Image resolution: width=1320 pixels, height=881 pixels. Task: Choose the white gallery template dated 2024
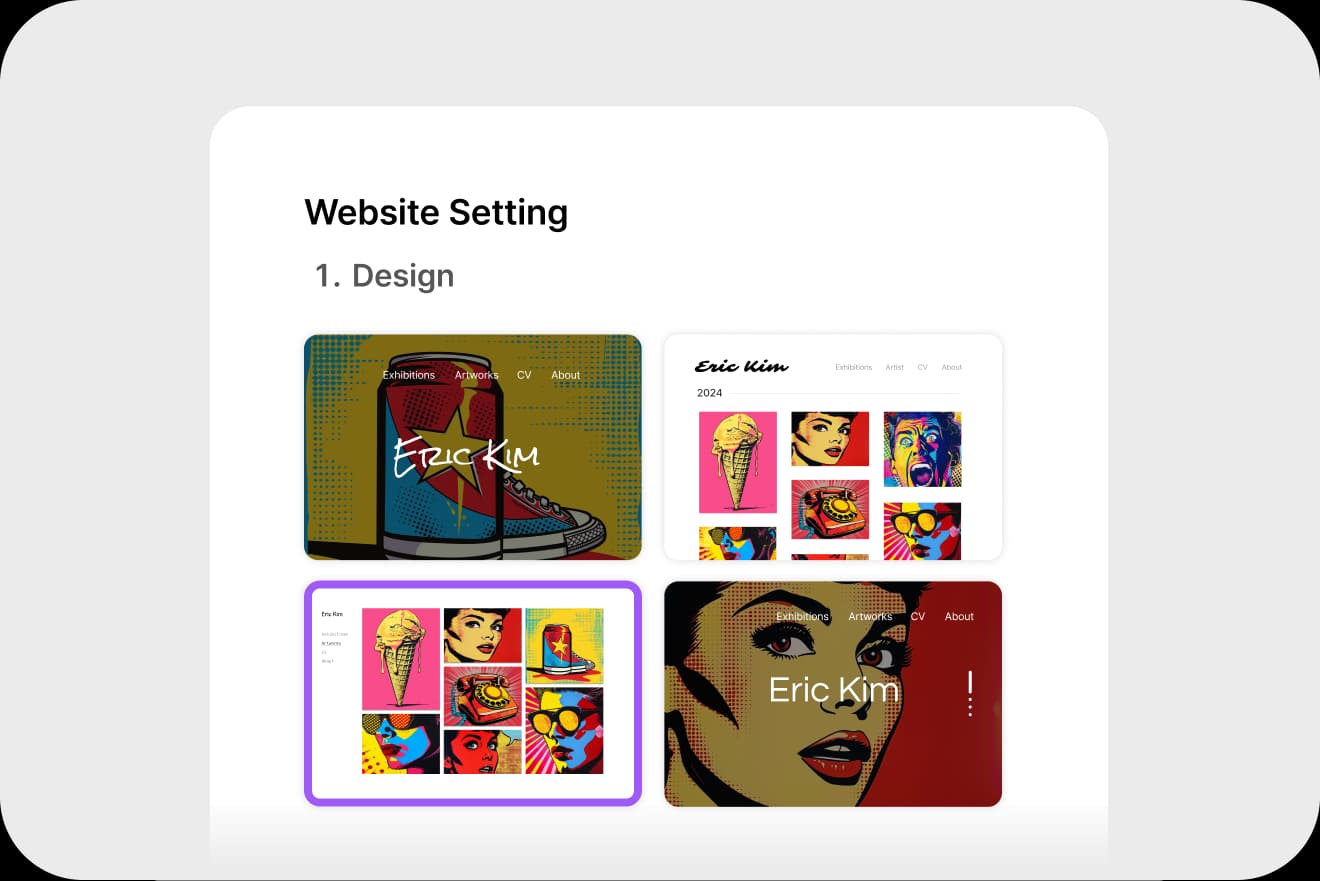pyautogui.click(x=833, y=447)
